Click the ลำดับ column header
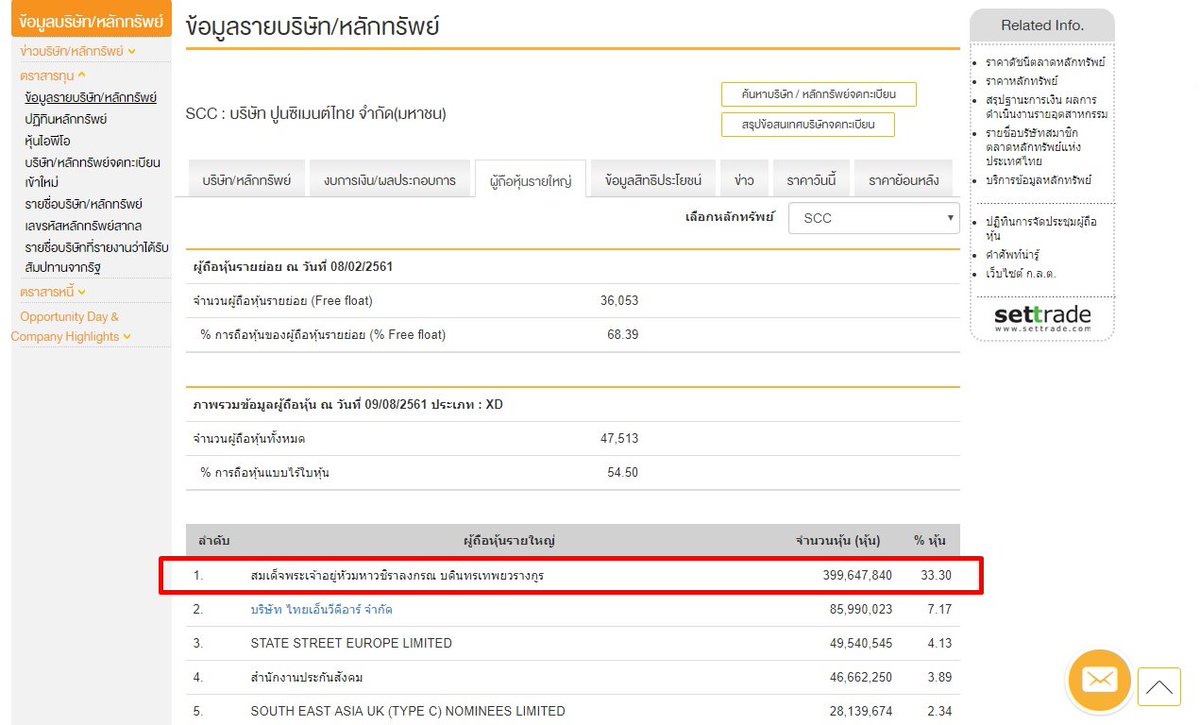This screenshot has height=725, width=1200. 212,541
